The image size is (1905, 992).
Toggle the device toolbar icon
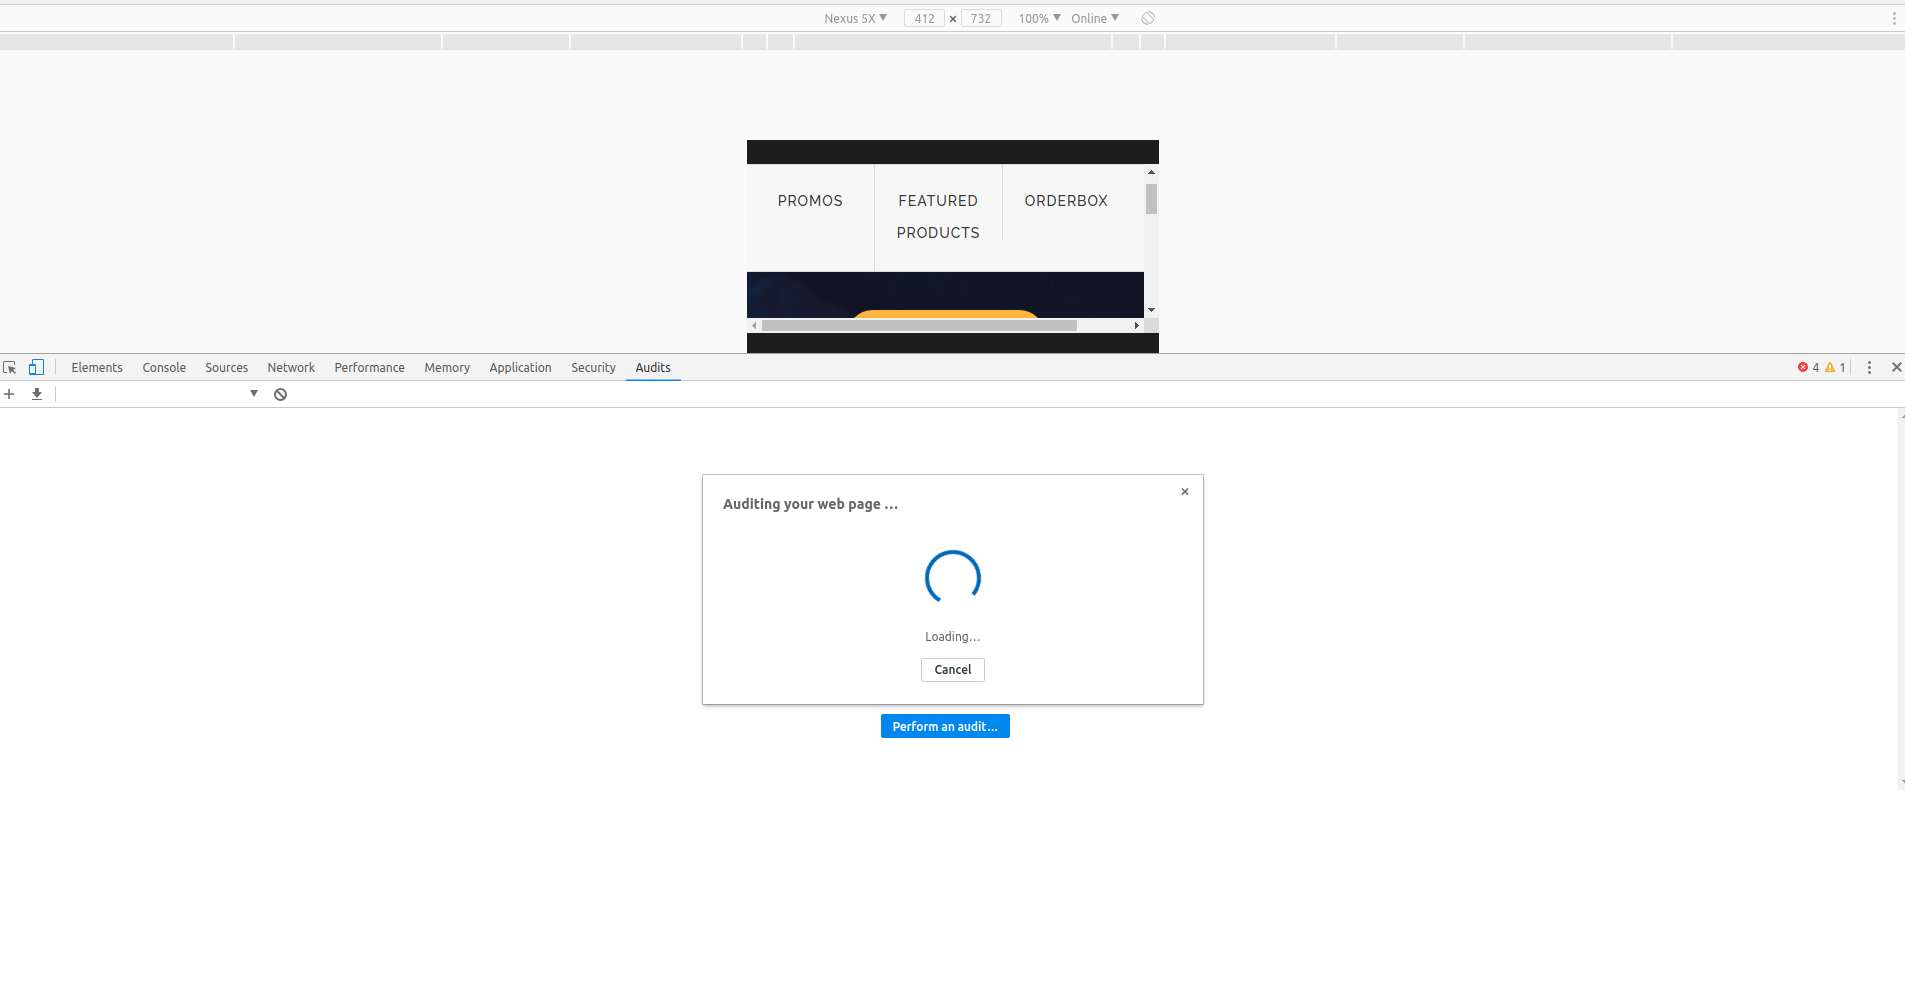tap(36, 367)
